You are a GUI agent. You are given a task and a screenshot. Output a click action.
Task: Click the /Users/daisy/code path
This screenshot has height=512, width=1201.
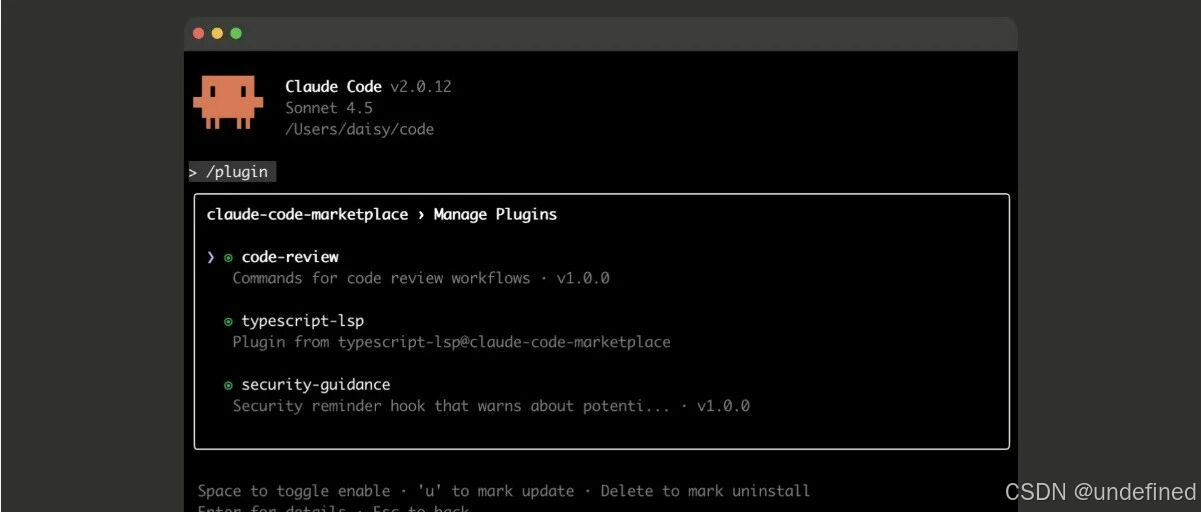coord(359,129)
